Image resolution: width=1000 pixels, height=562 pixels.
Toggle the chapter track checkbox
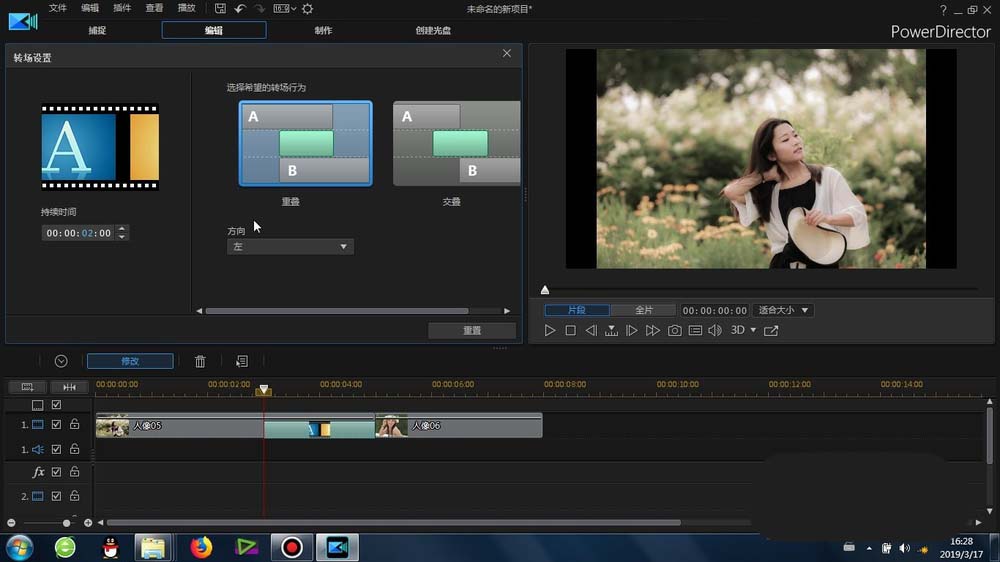[x=56, y=404]
